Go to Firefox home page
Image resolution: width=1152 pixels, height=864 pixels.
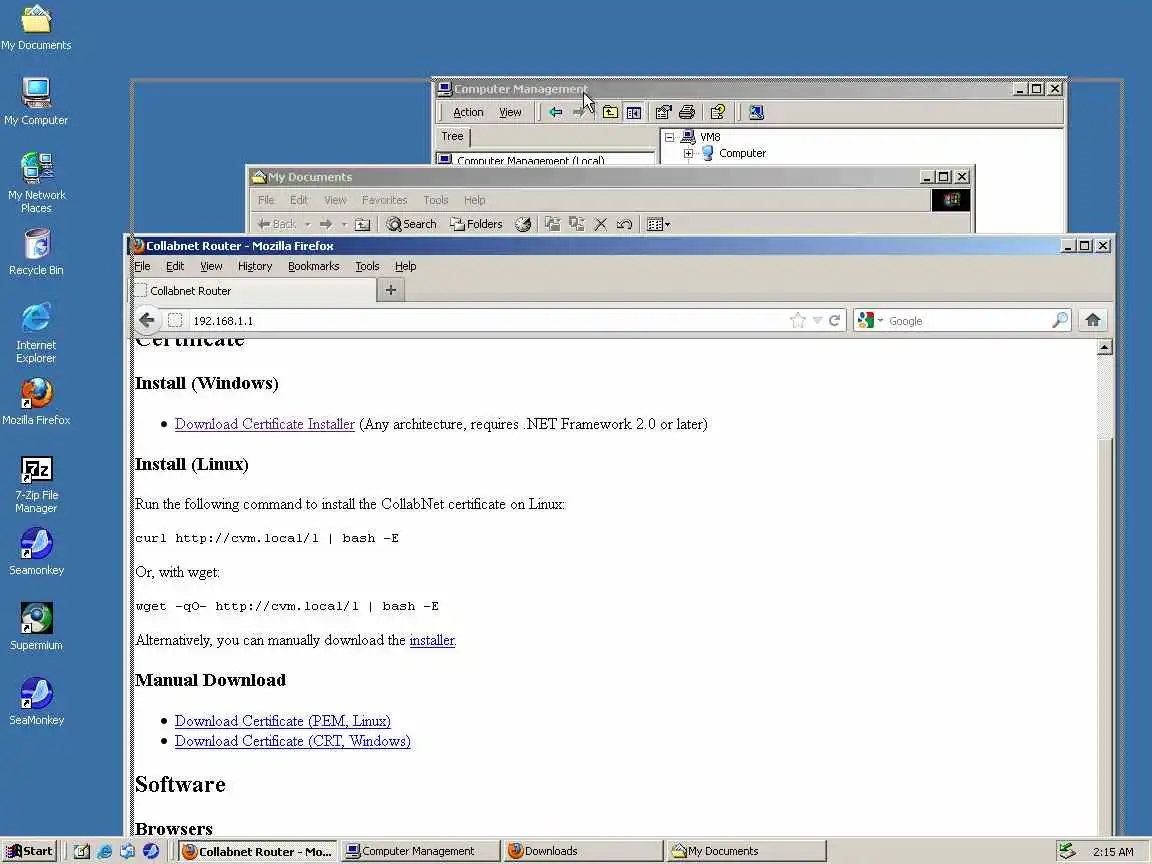(1092, 320)
